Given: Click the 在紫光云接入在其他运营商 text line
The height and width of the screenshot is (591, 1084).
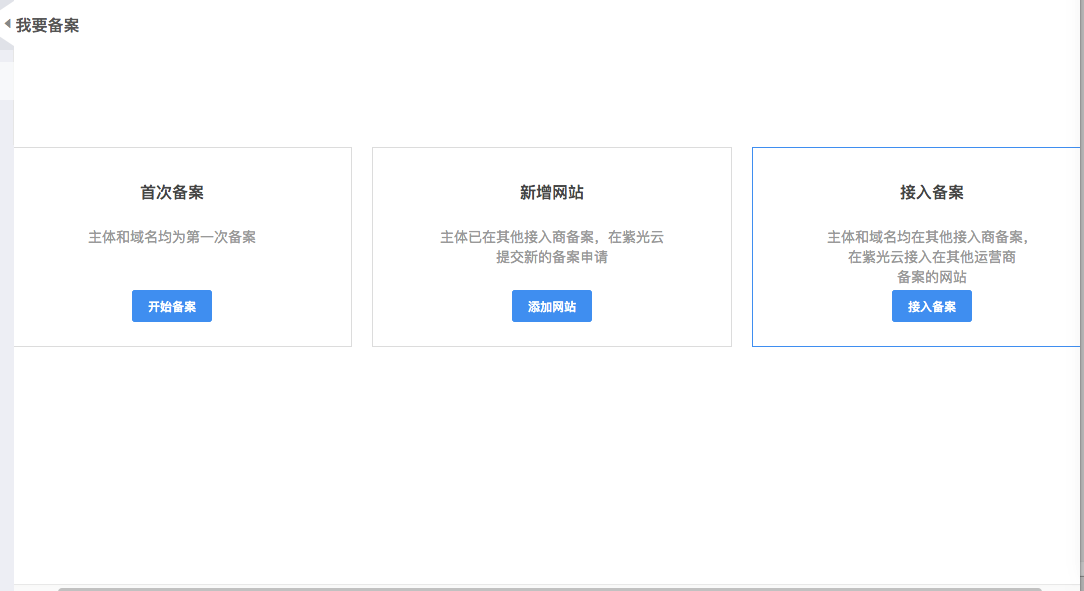Looking at the screenshot, I should (x=932, y=257).
